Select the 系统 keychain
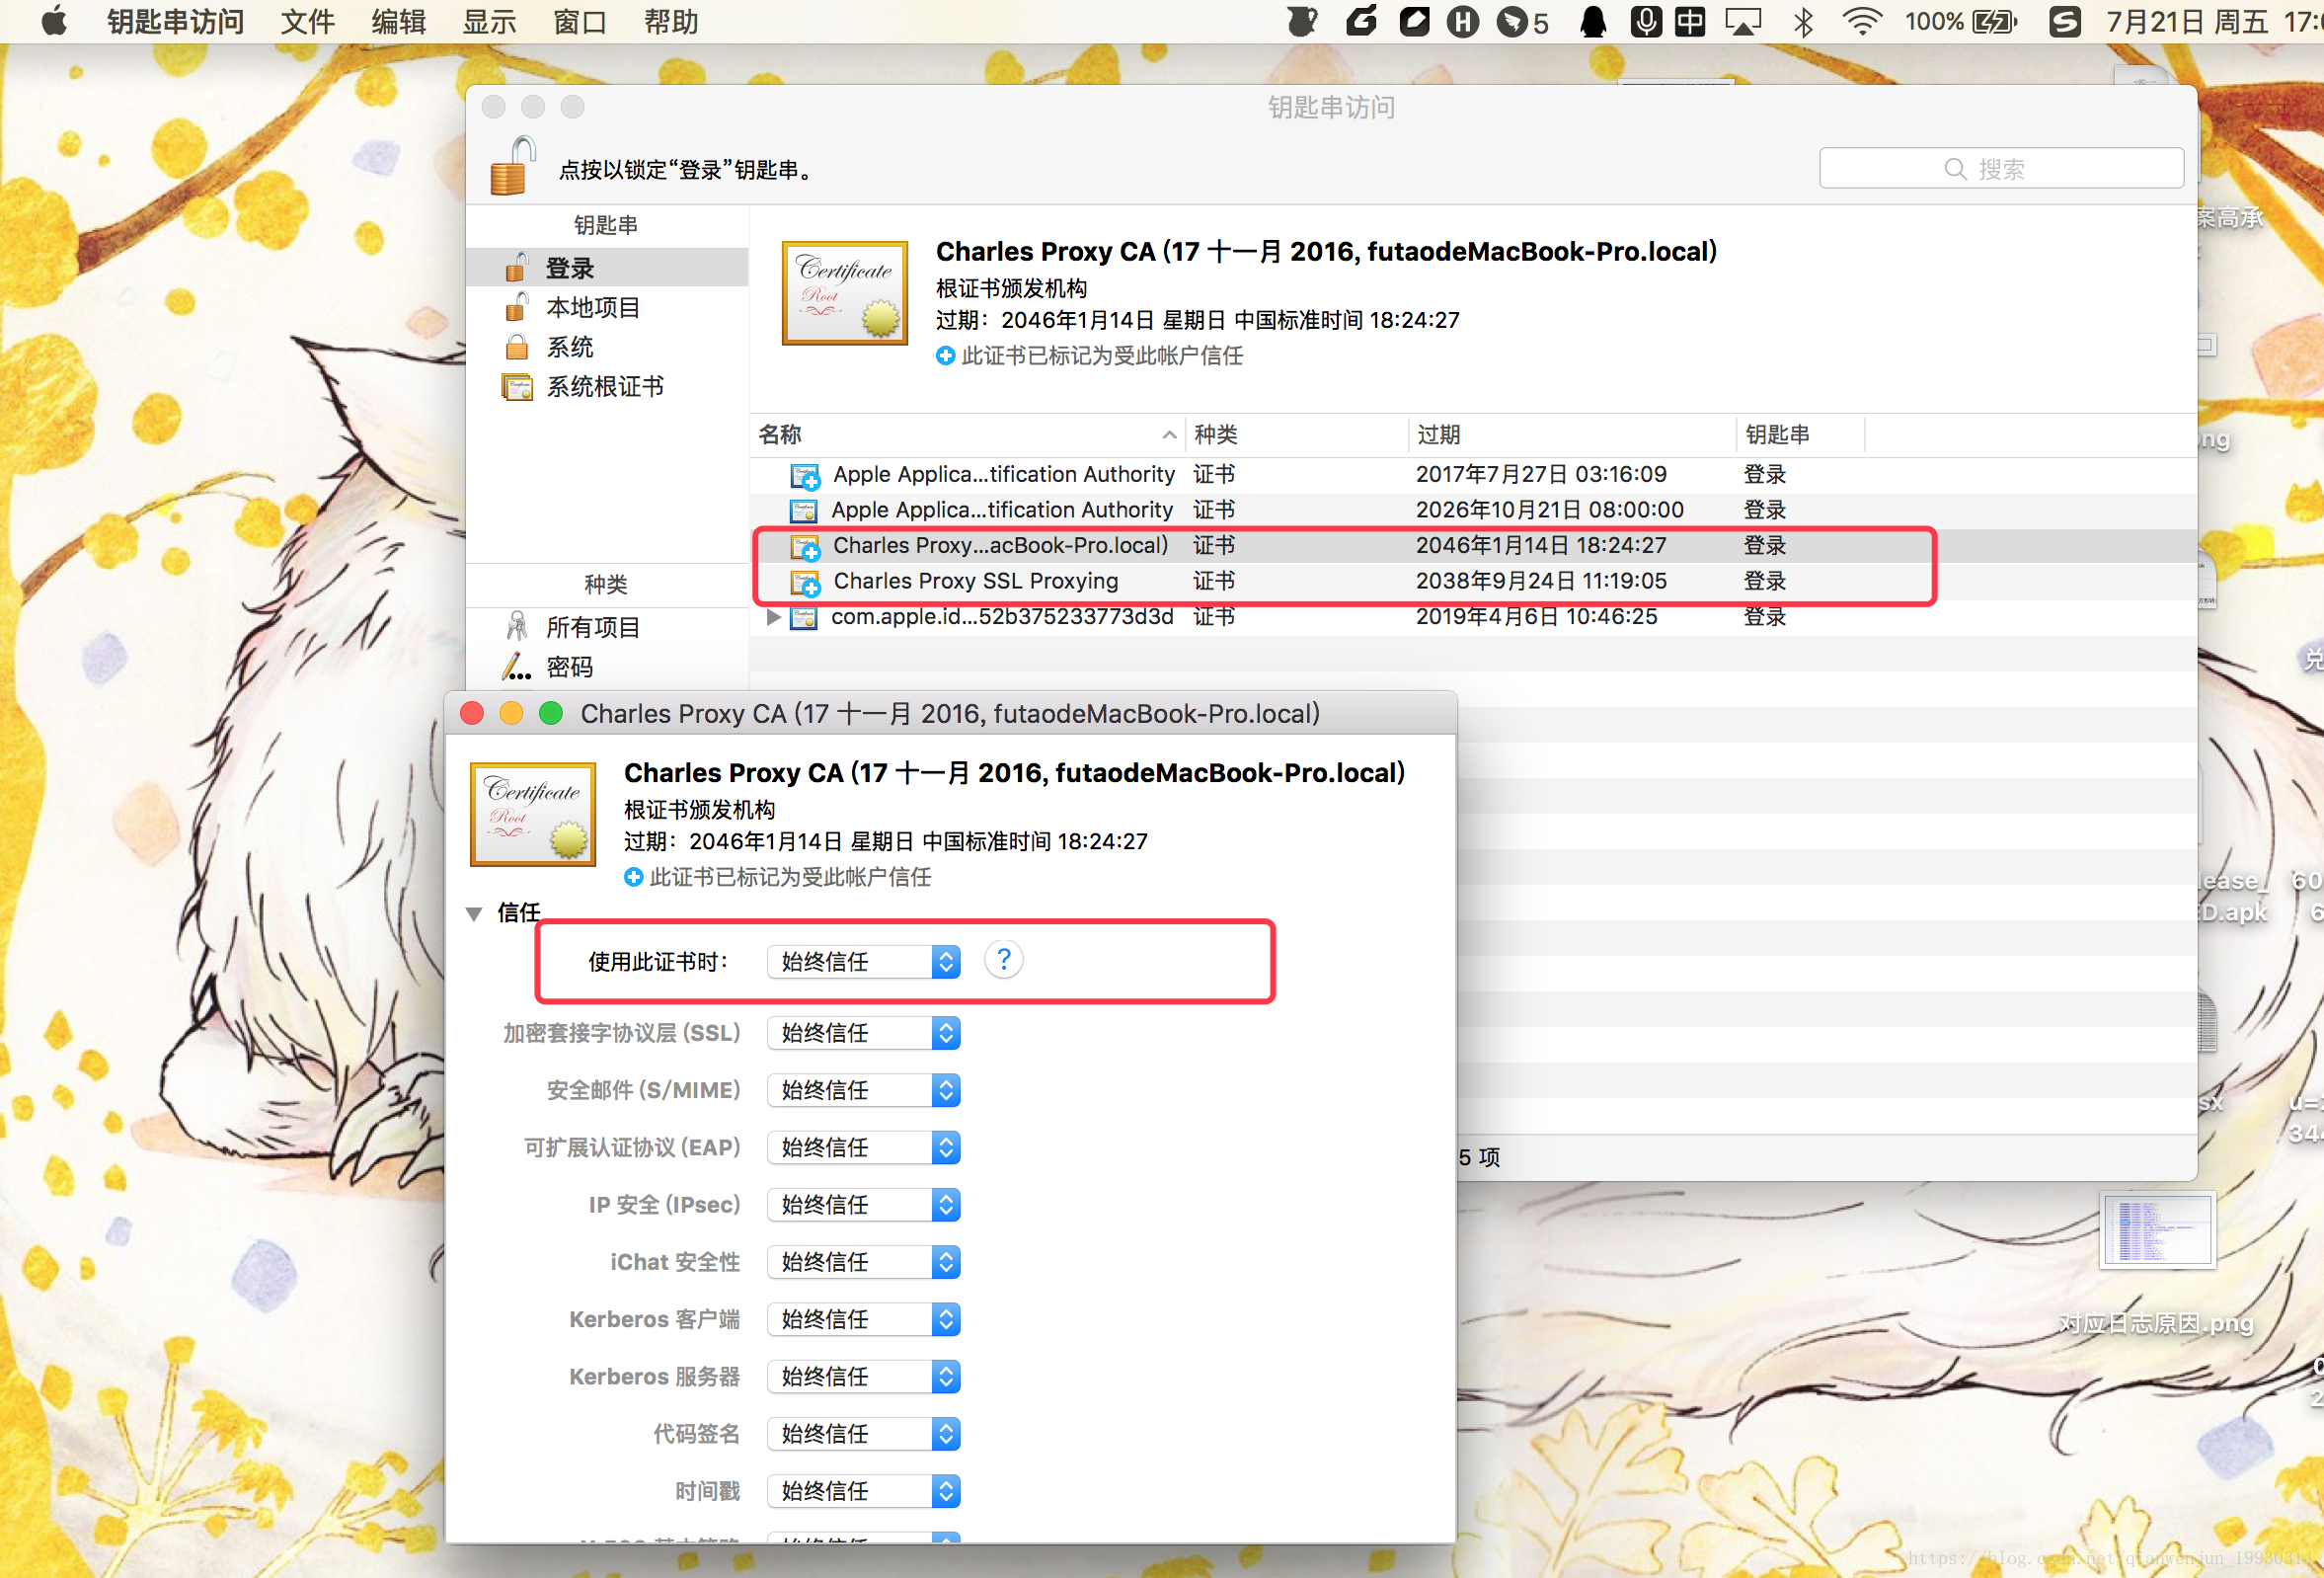The width and height of the screenshot is (2324, 1578). click(x=607, y=347)
